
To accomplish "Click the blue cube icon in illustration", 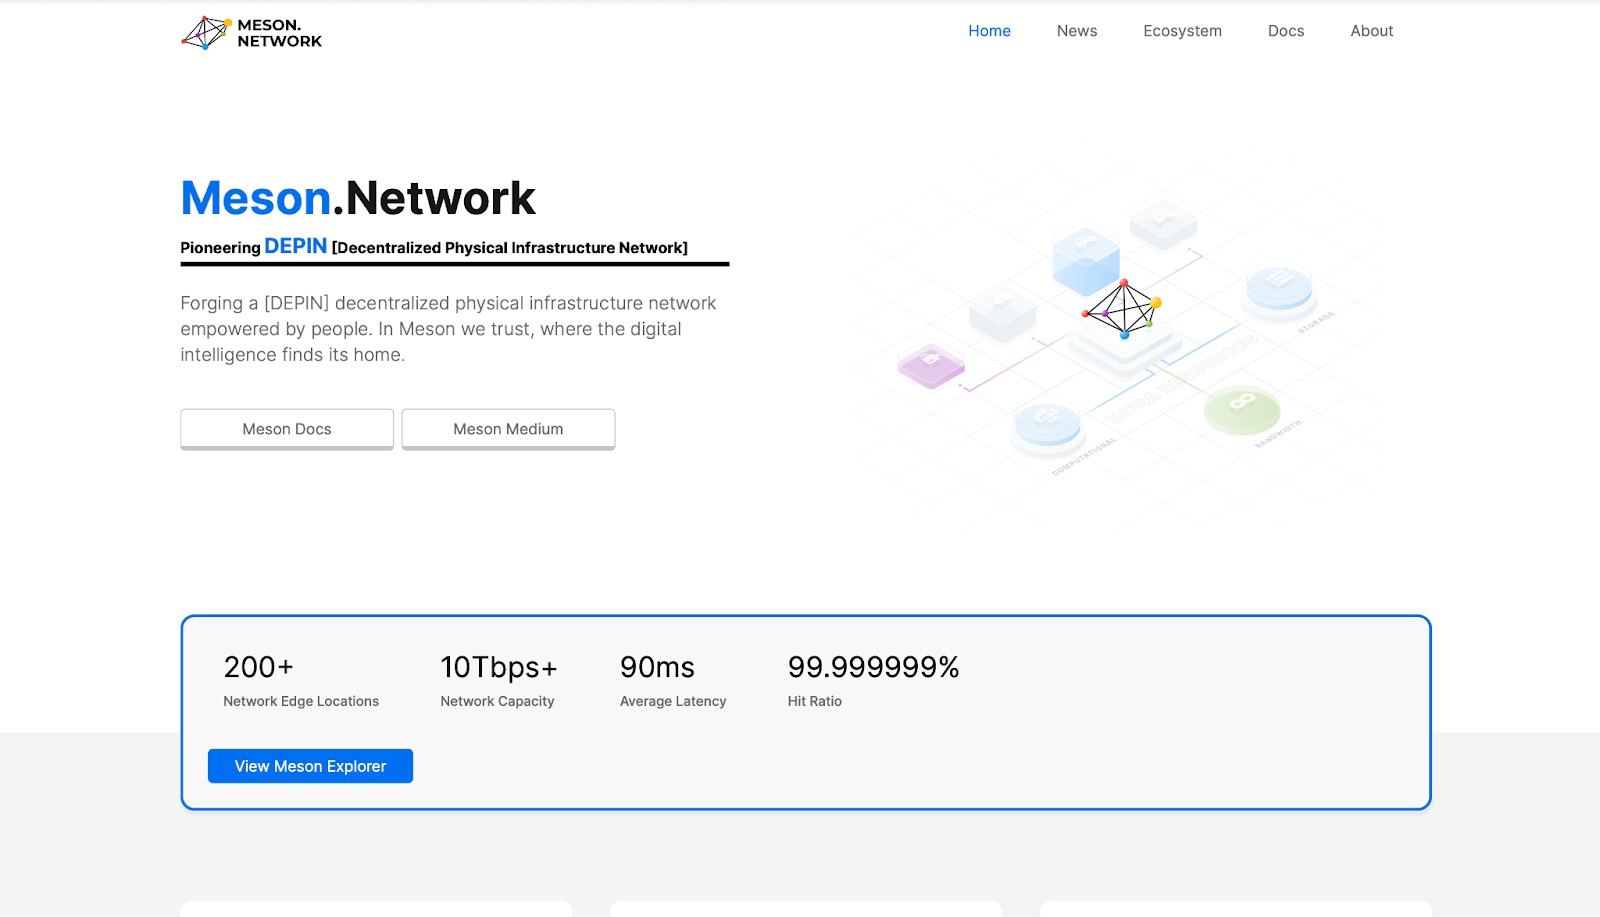I will pyautogui.click(x=1086, y=261).
